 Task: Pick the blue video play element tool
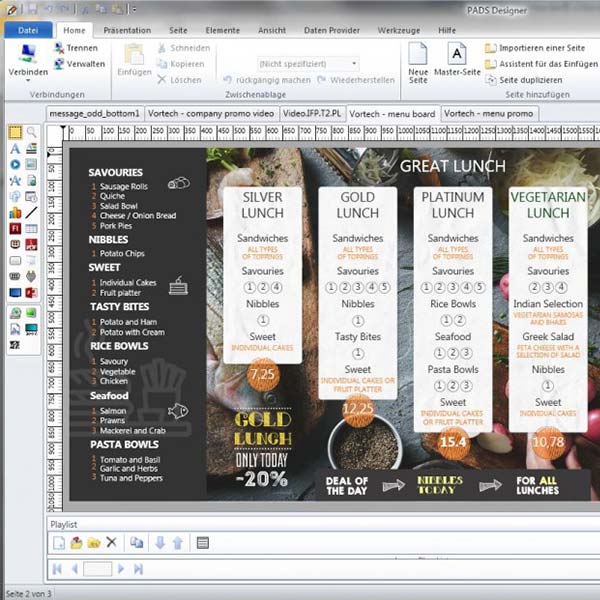click(x=15, y=165)
